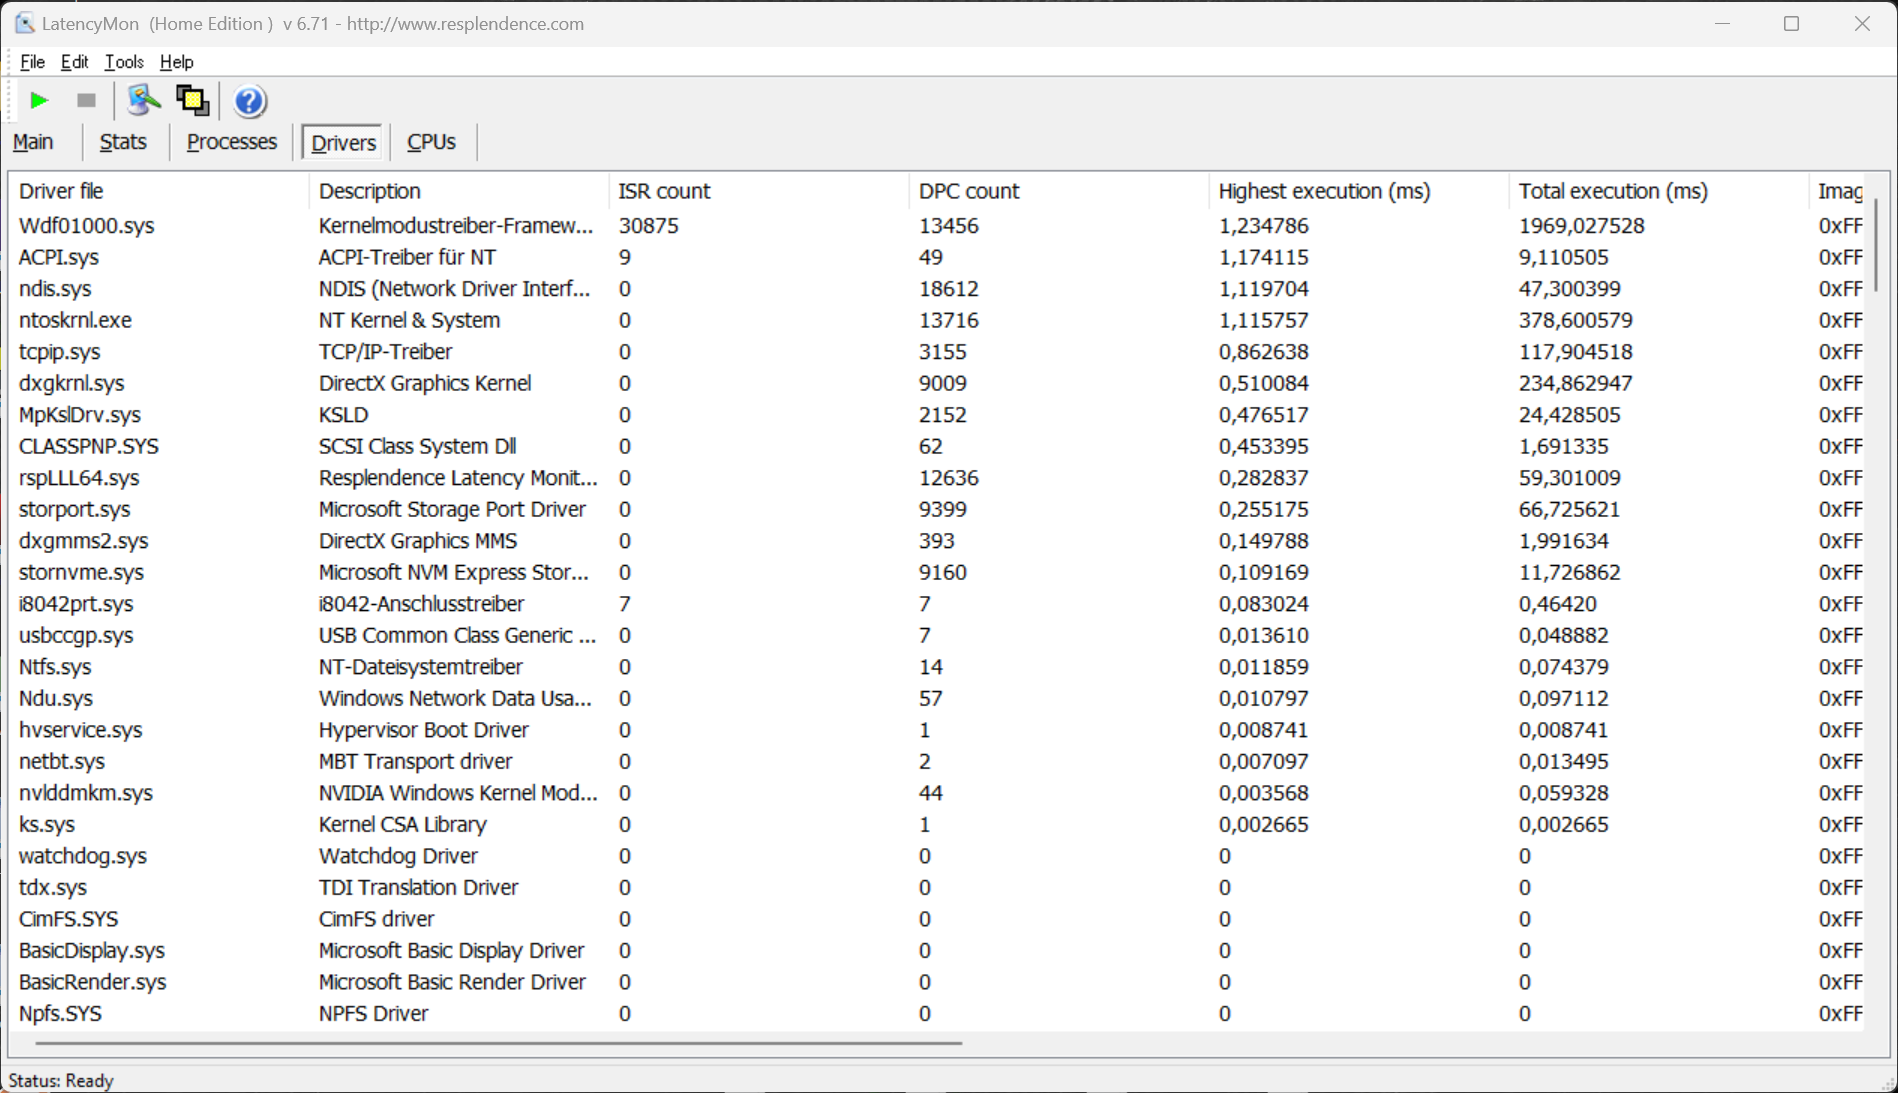The width and height of the screenshot is (1898, 1093).
Task: Sort by Highest execution (ms) column header
Action: 1359,191
